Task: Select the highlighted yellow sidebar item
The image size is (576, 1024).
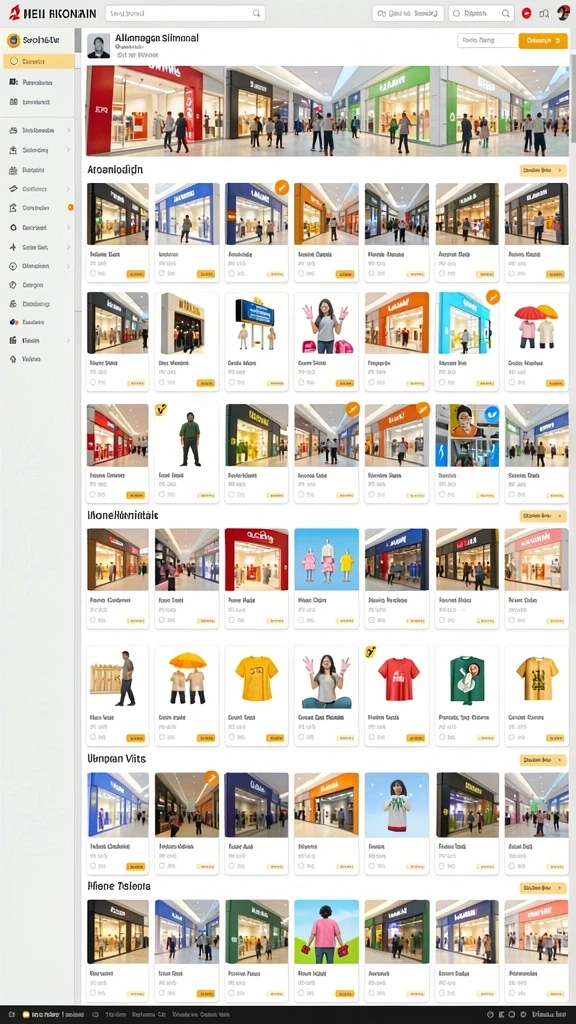Action: coord(39,61)
